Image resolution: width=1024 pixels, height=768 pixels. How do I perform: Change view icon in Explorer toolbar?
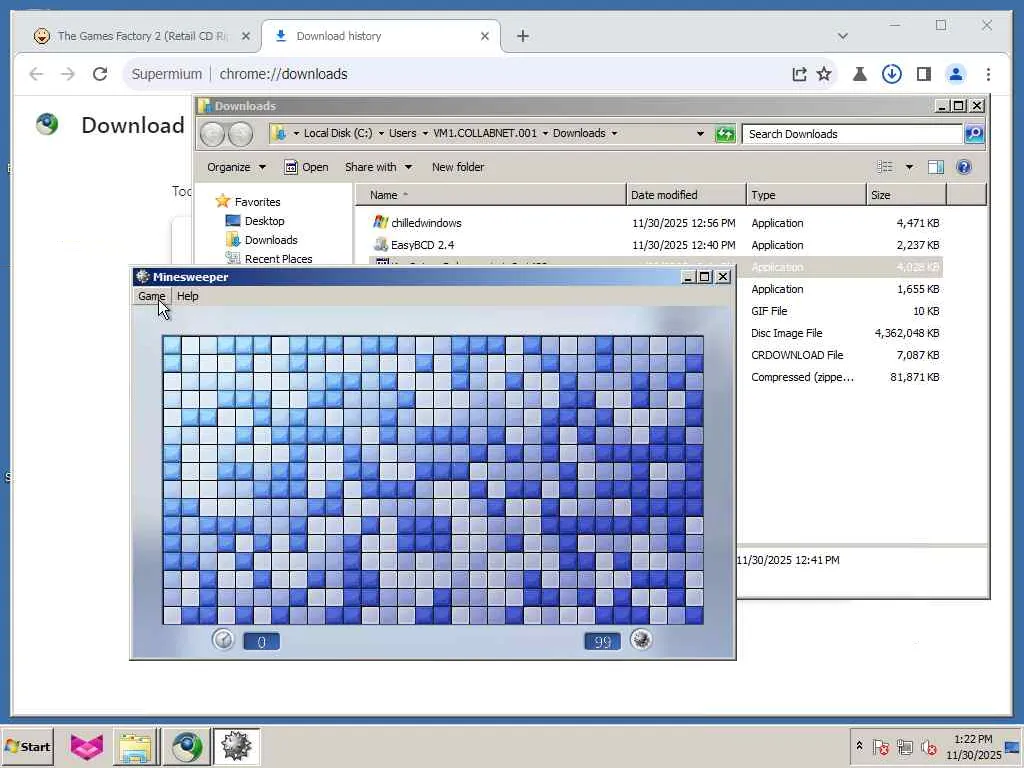click(x=885, y=167)
